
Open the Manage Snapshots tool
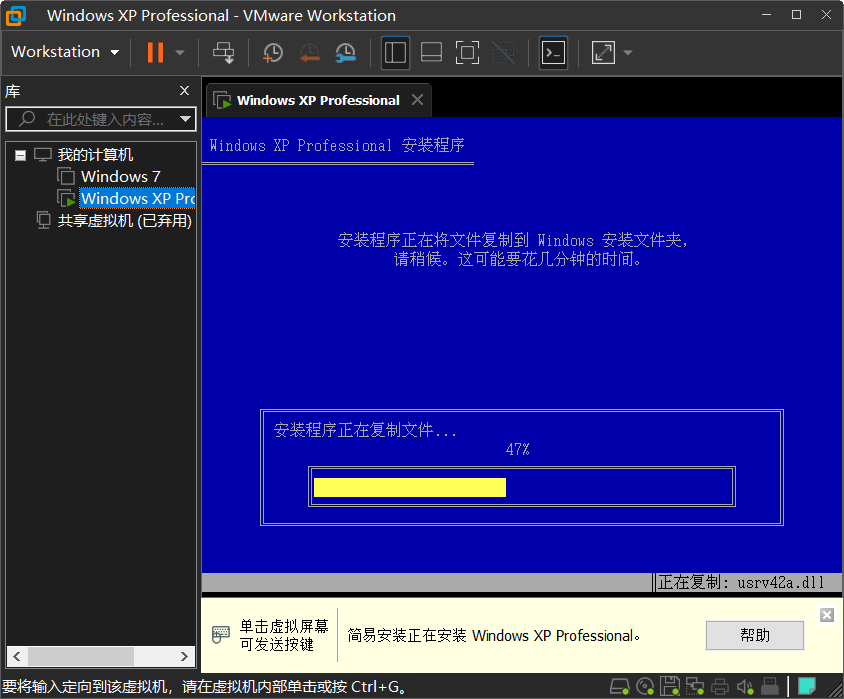[345, 52]
